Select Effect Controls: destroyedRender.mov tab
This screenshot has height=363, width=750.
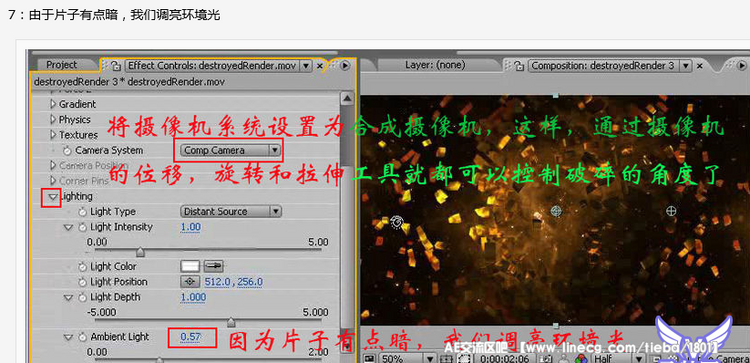[212, 66]
